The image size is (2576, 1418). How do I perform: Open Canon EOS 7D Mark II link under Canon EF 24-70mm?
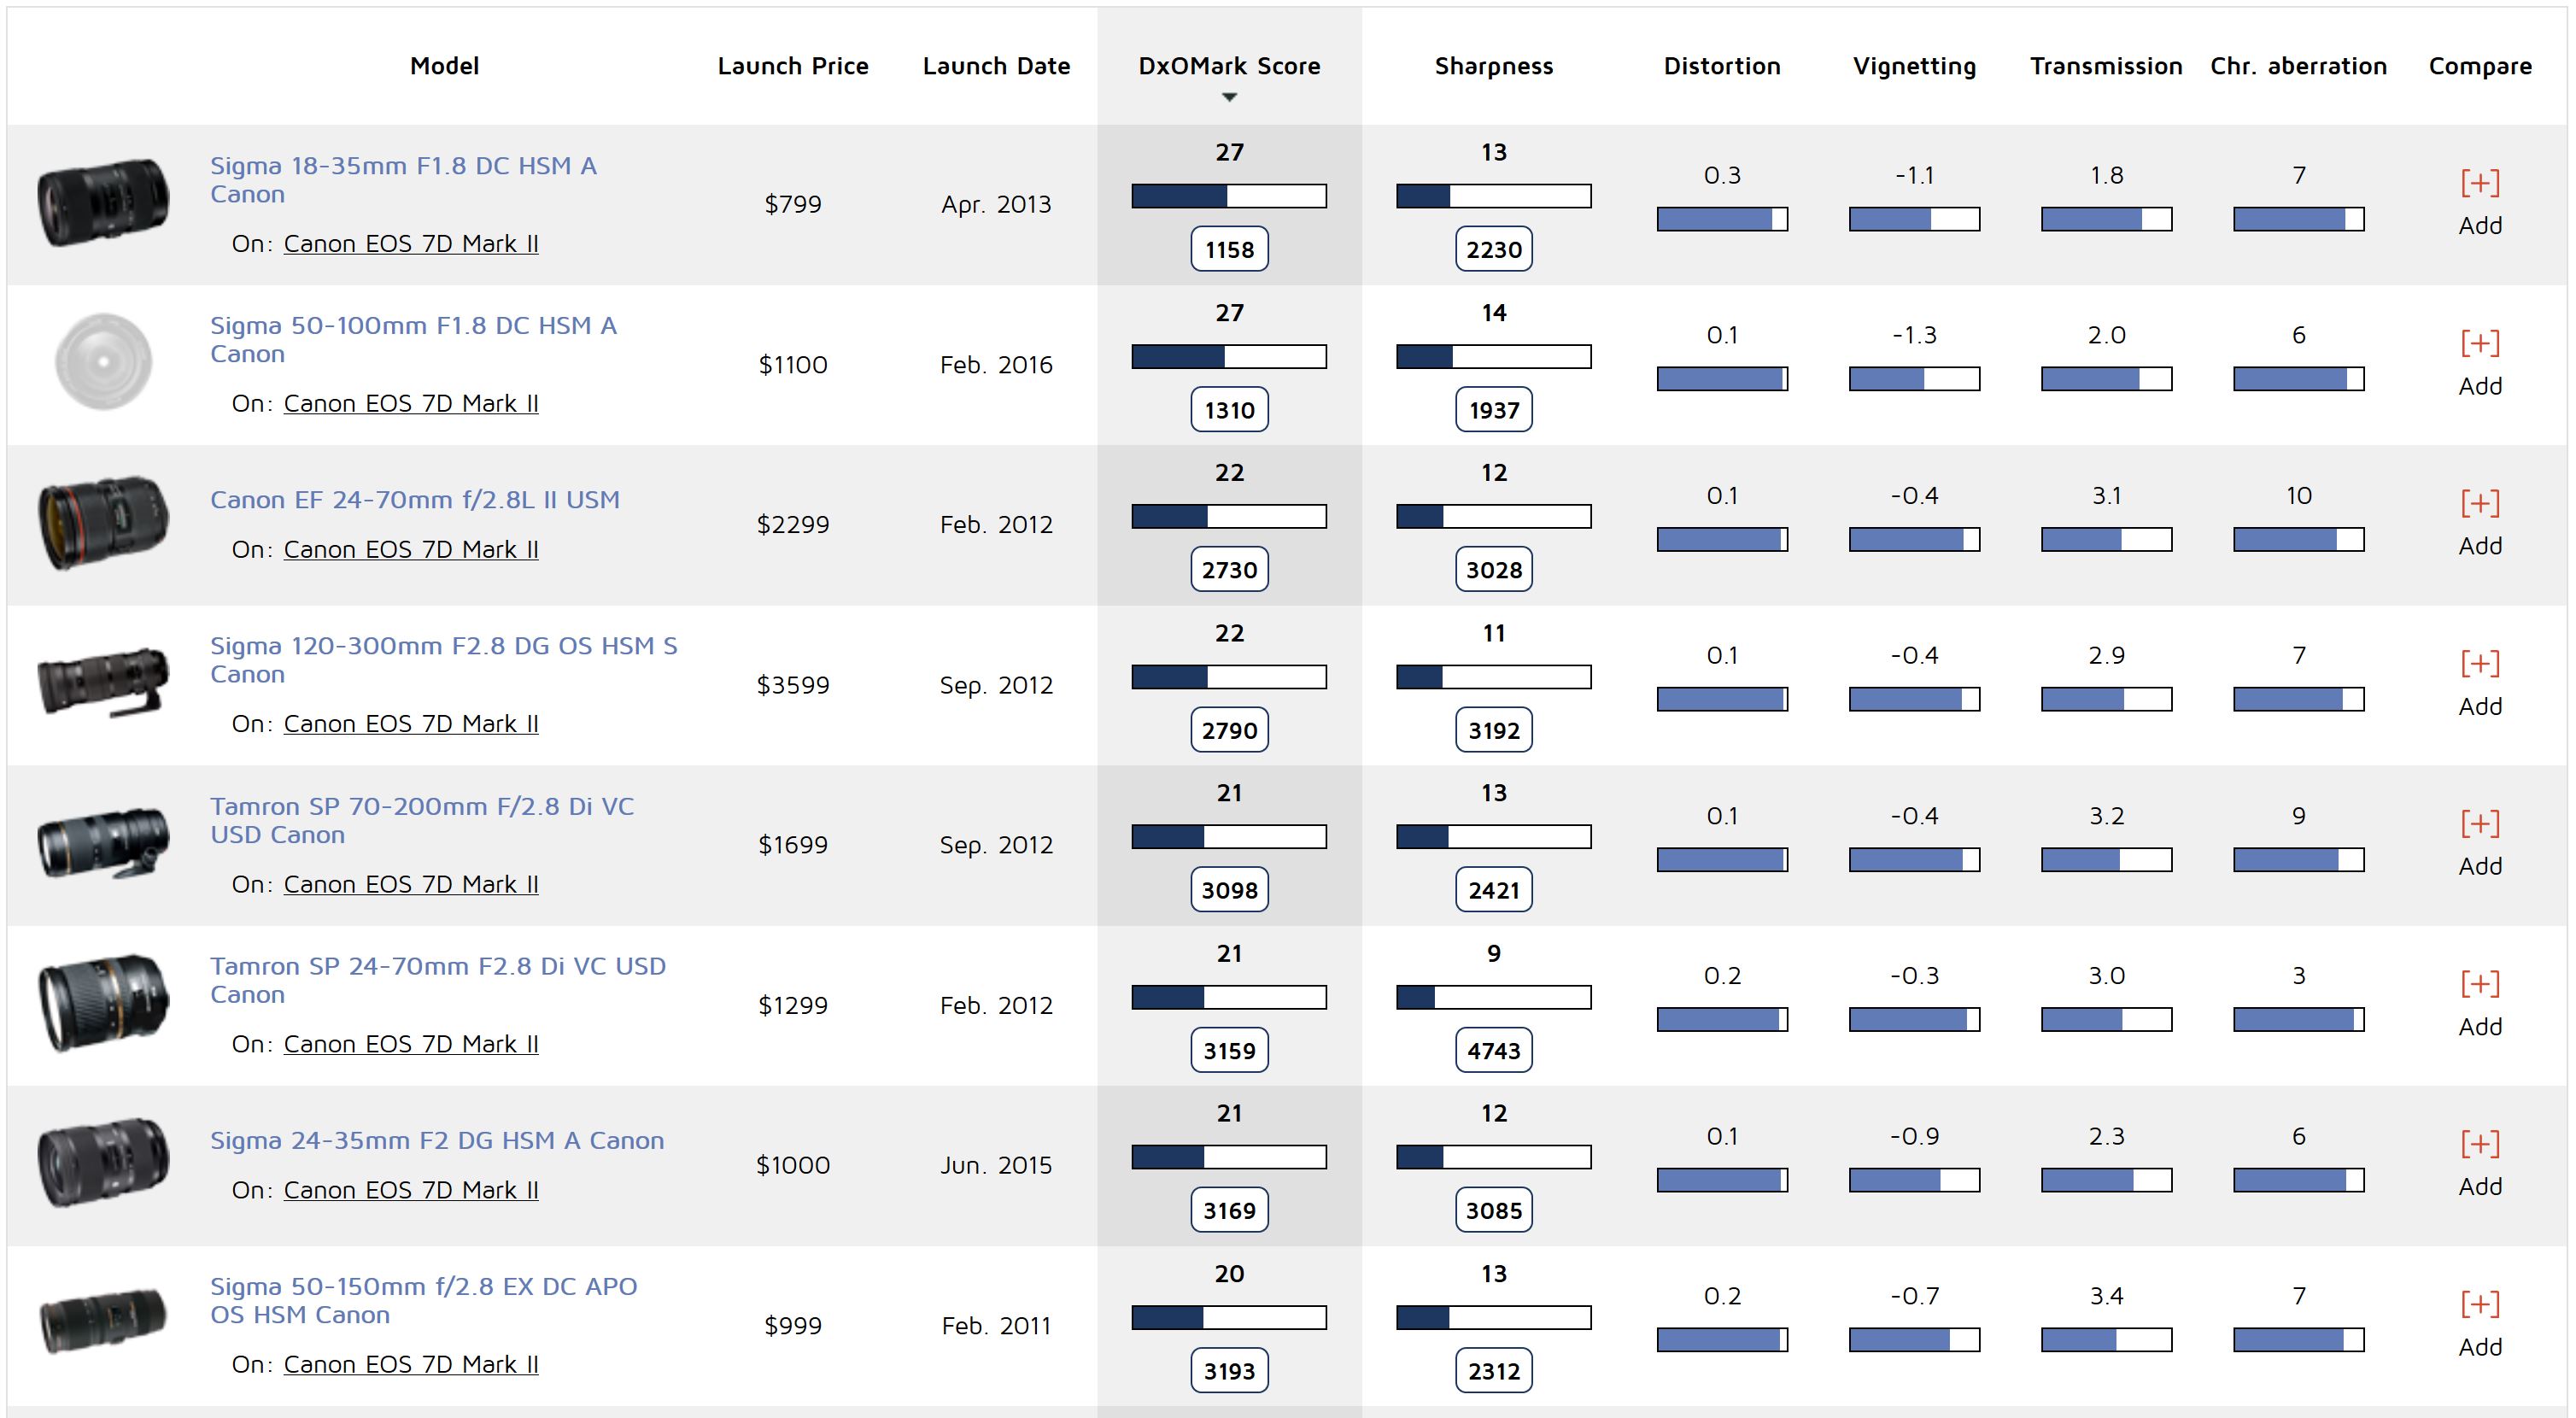coord(410,549)
